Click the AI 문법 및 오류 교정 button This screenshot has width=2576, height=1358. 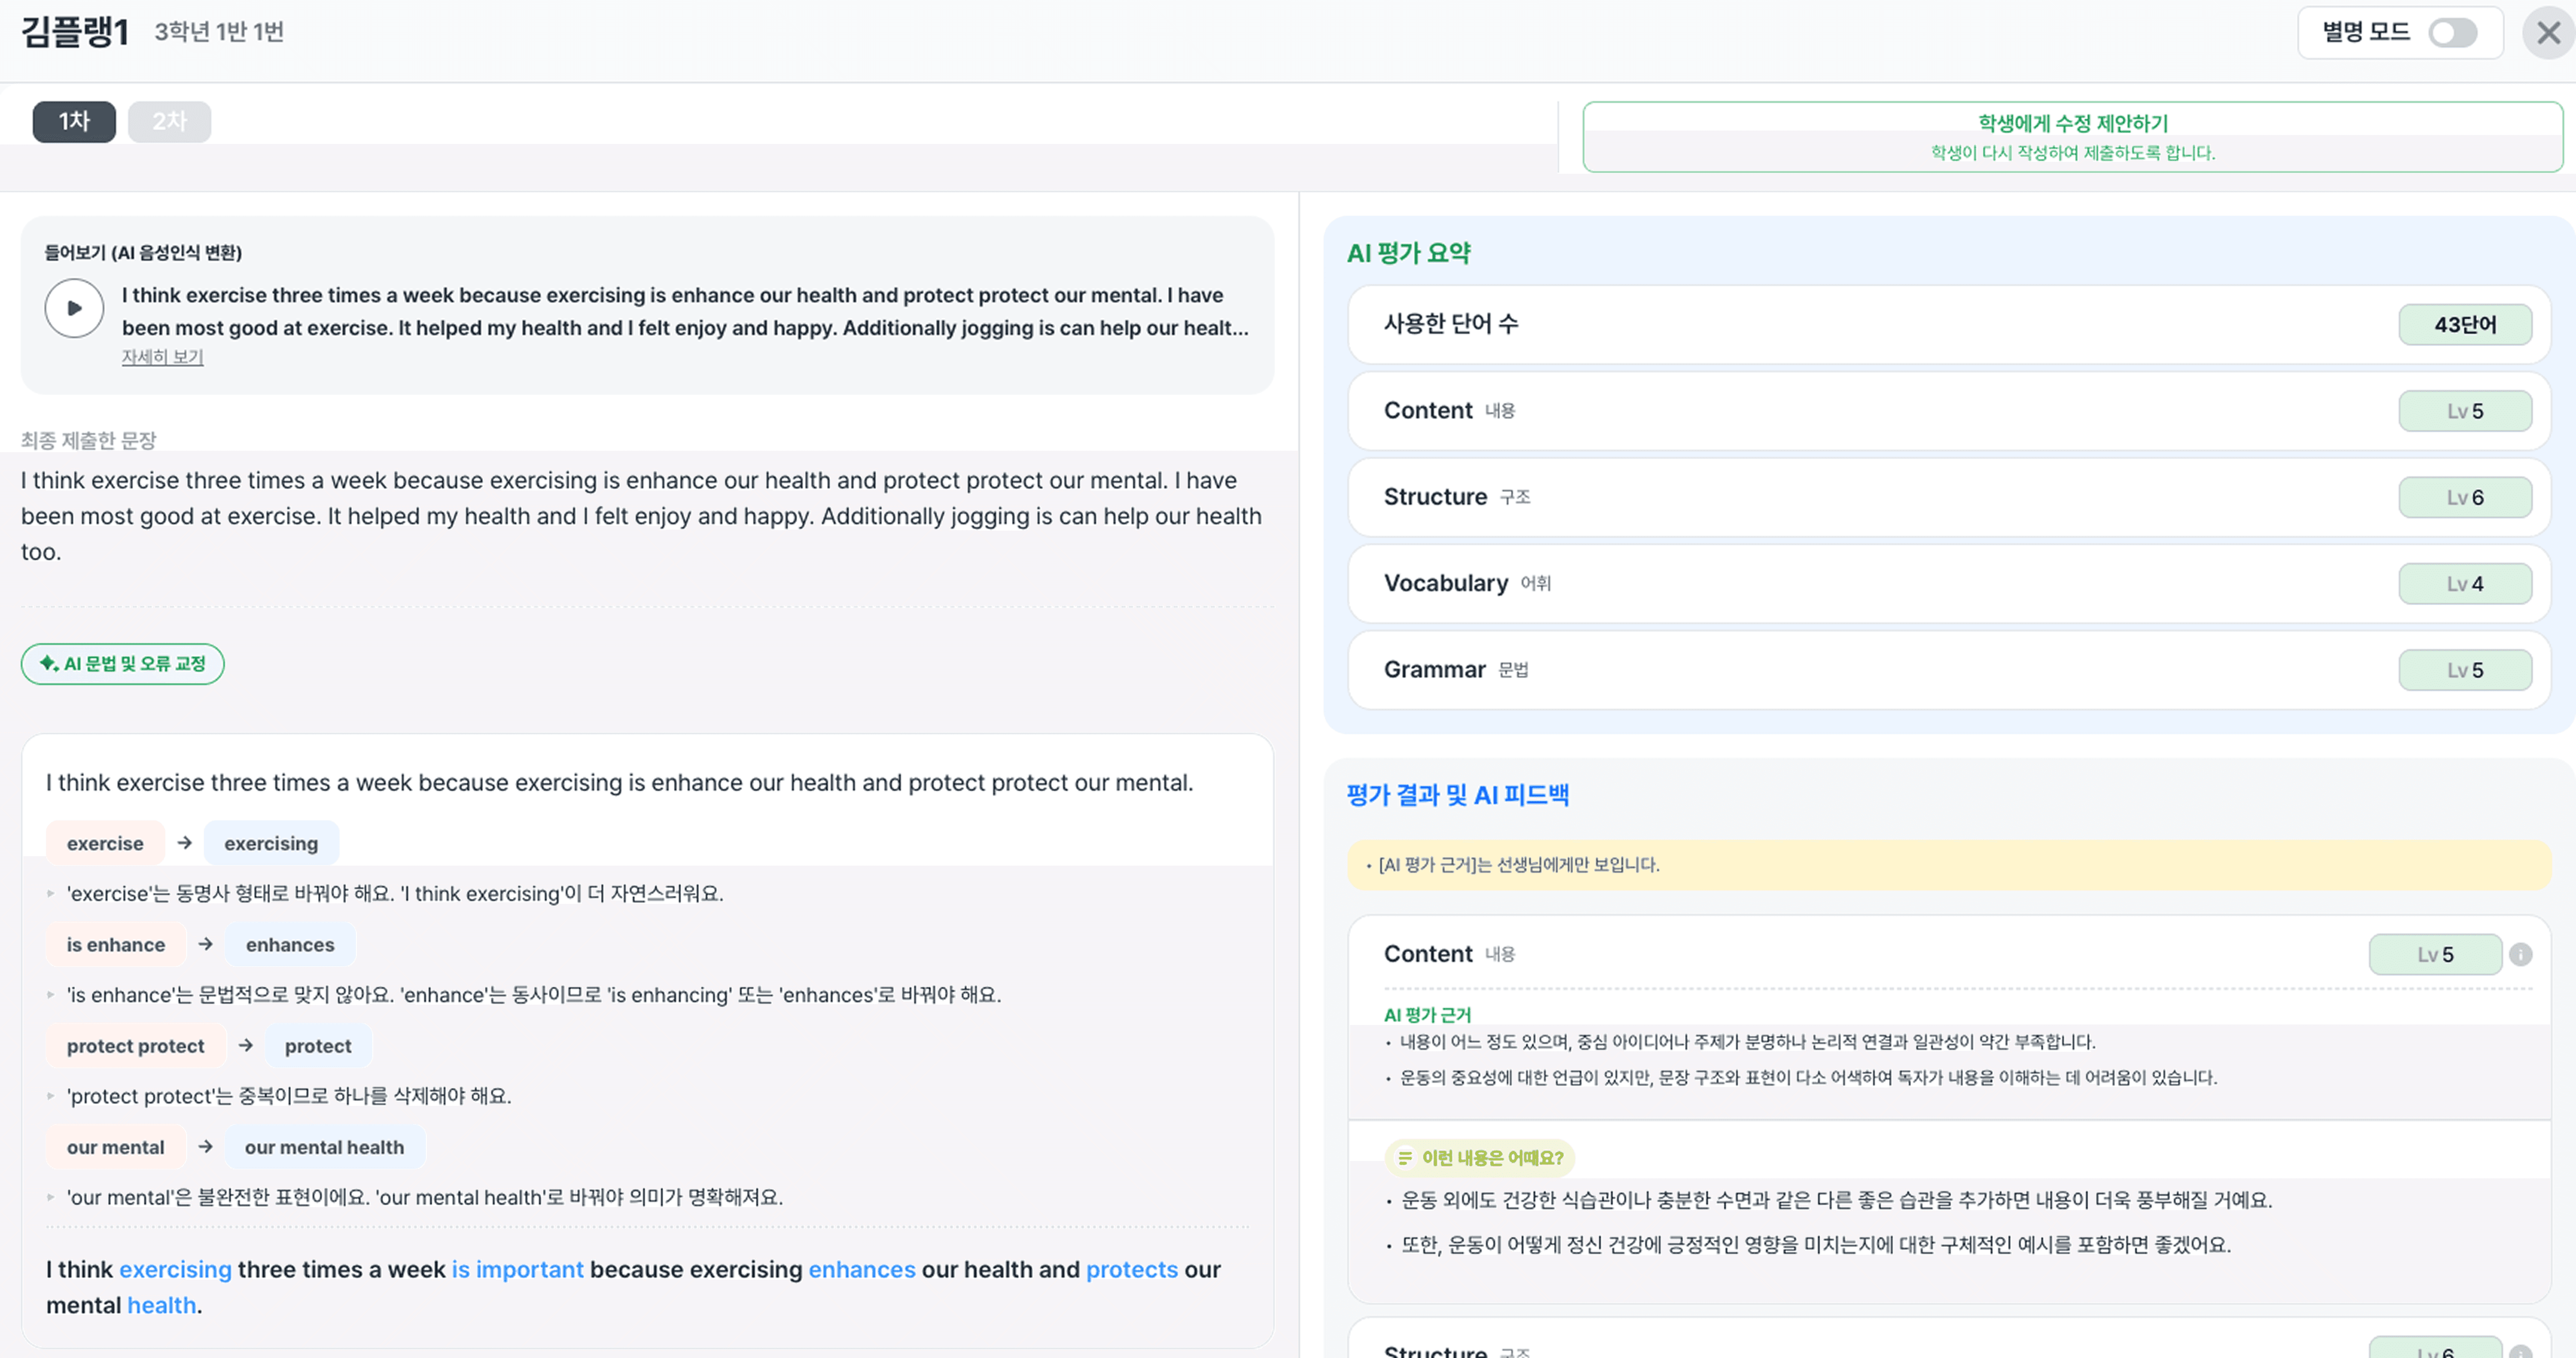pyautogui.click(x=123, y=664)
